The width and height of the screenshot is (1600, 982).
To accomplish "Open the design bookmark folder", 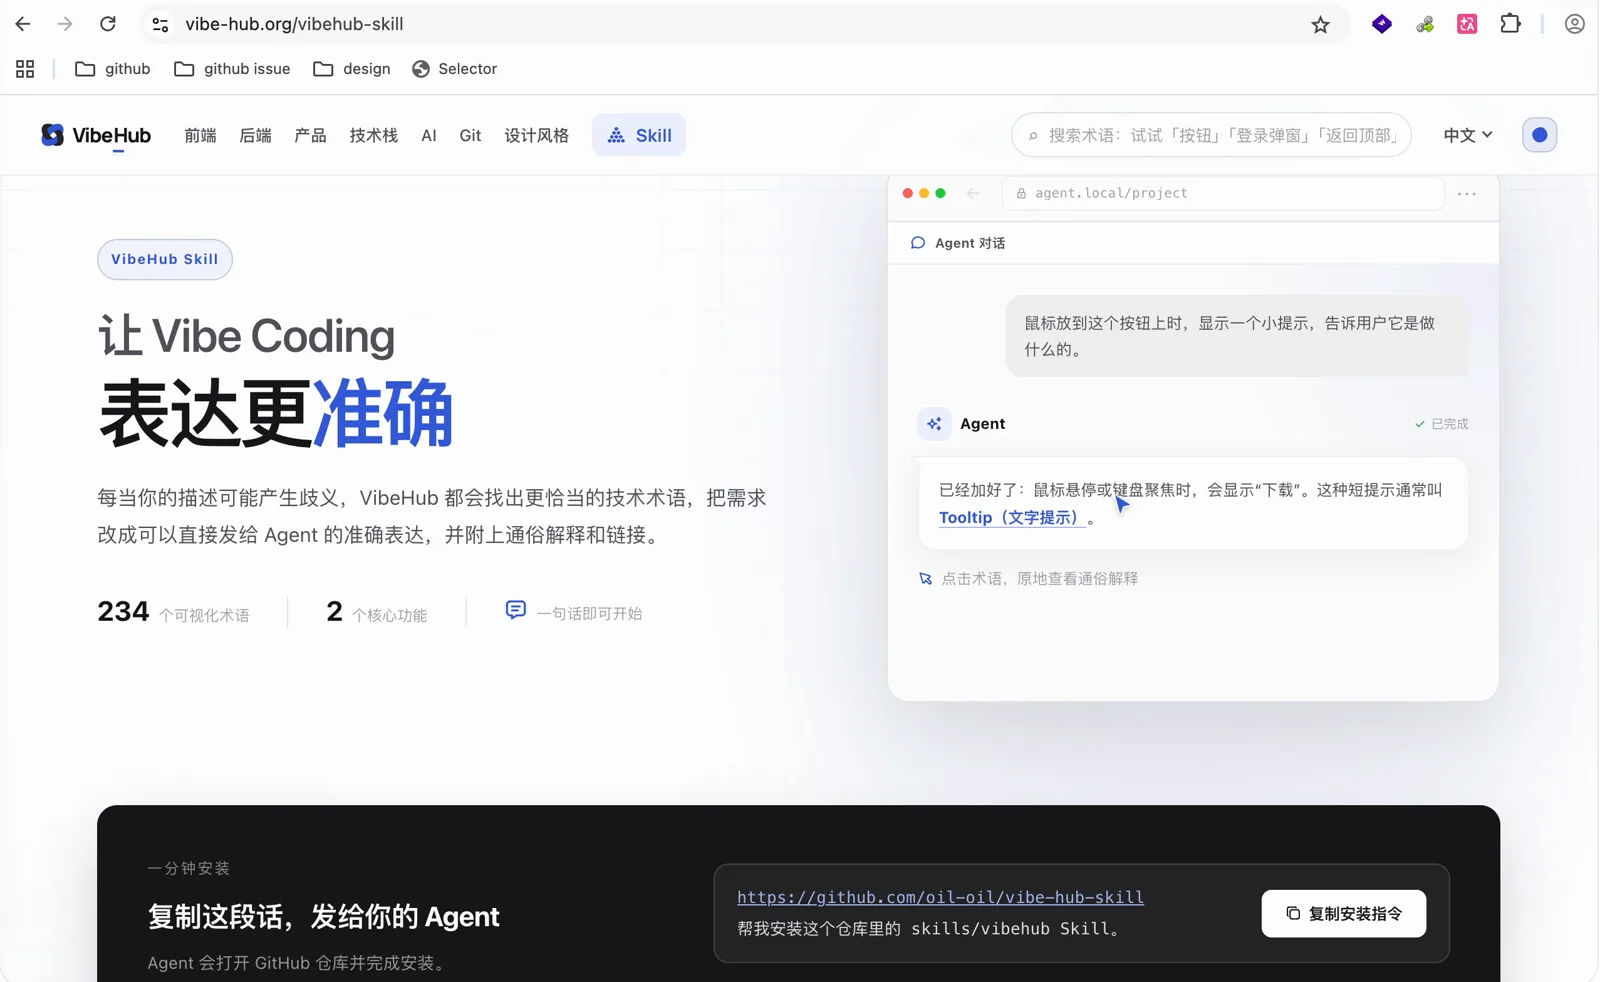I will pyautogui.click(x=352, y=69).
